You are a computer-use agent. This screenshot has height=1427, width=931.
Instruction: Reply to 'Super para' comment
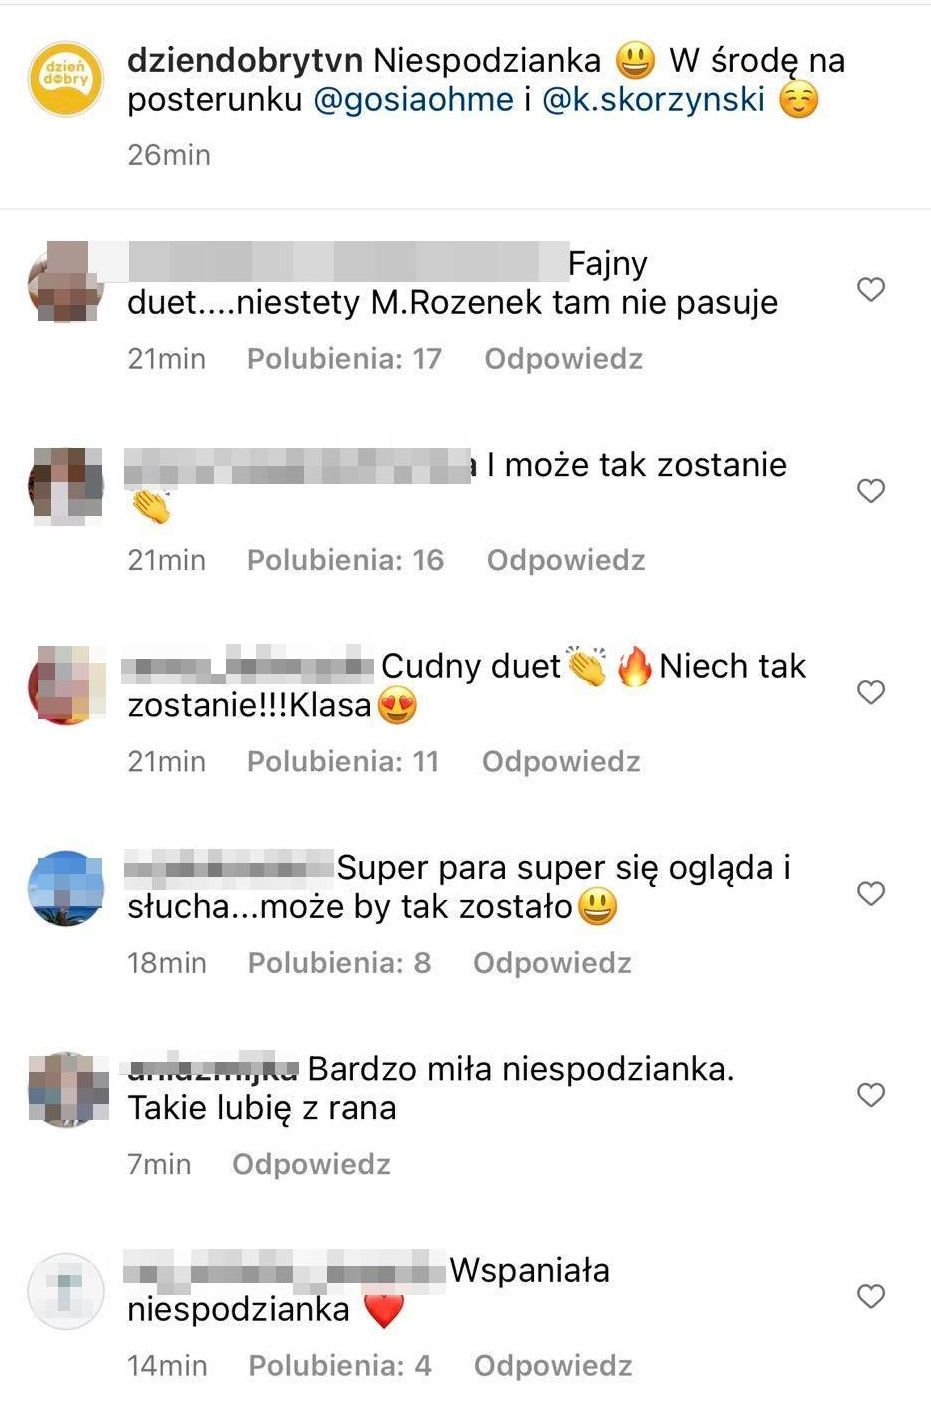(x=552, y=963)
